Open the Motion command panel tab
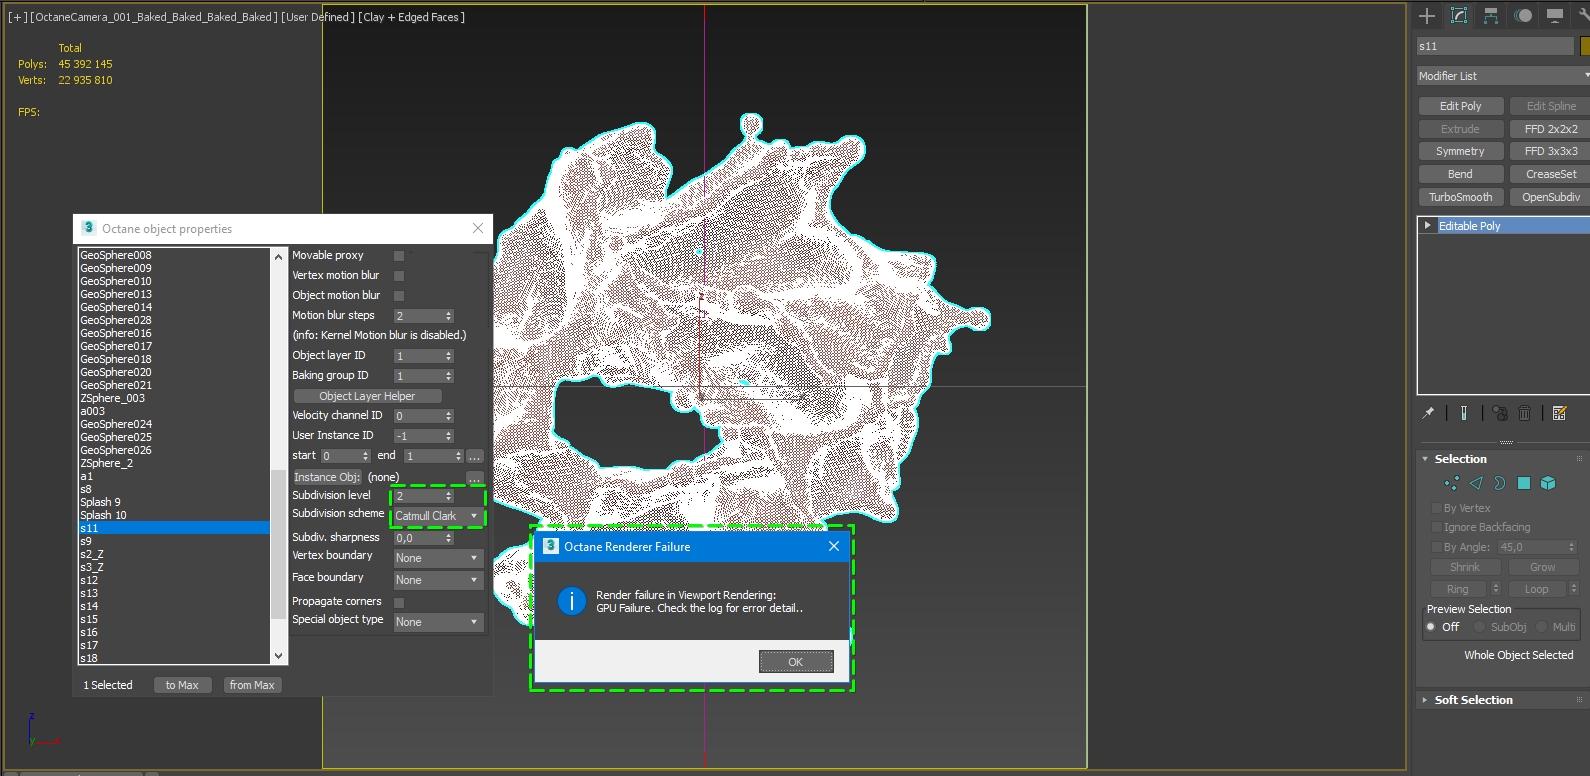The width and height of the screenshot is (1590, 776). point(1523,15)
